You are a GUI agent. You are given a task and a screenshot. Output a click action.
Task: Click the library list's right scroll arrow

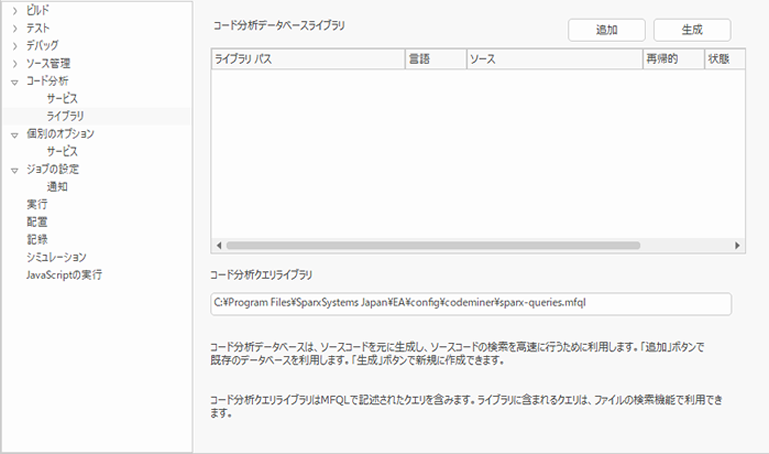pos(737,245)
